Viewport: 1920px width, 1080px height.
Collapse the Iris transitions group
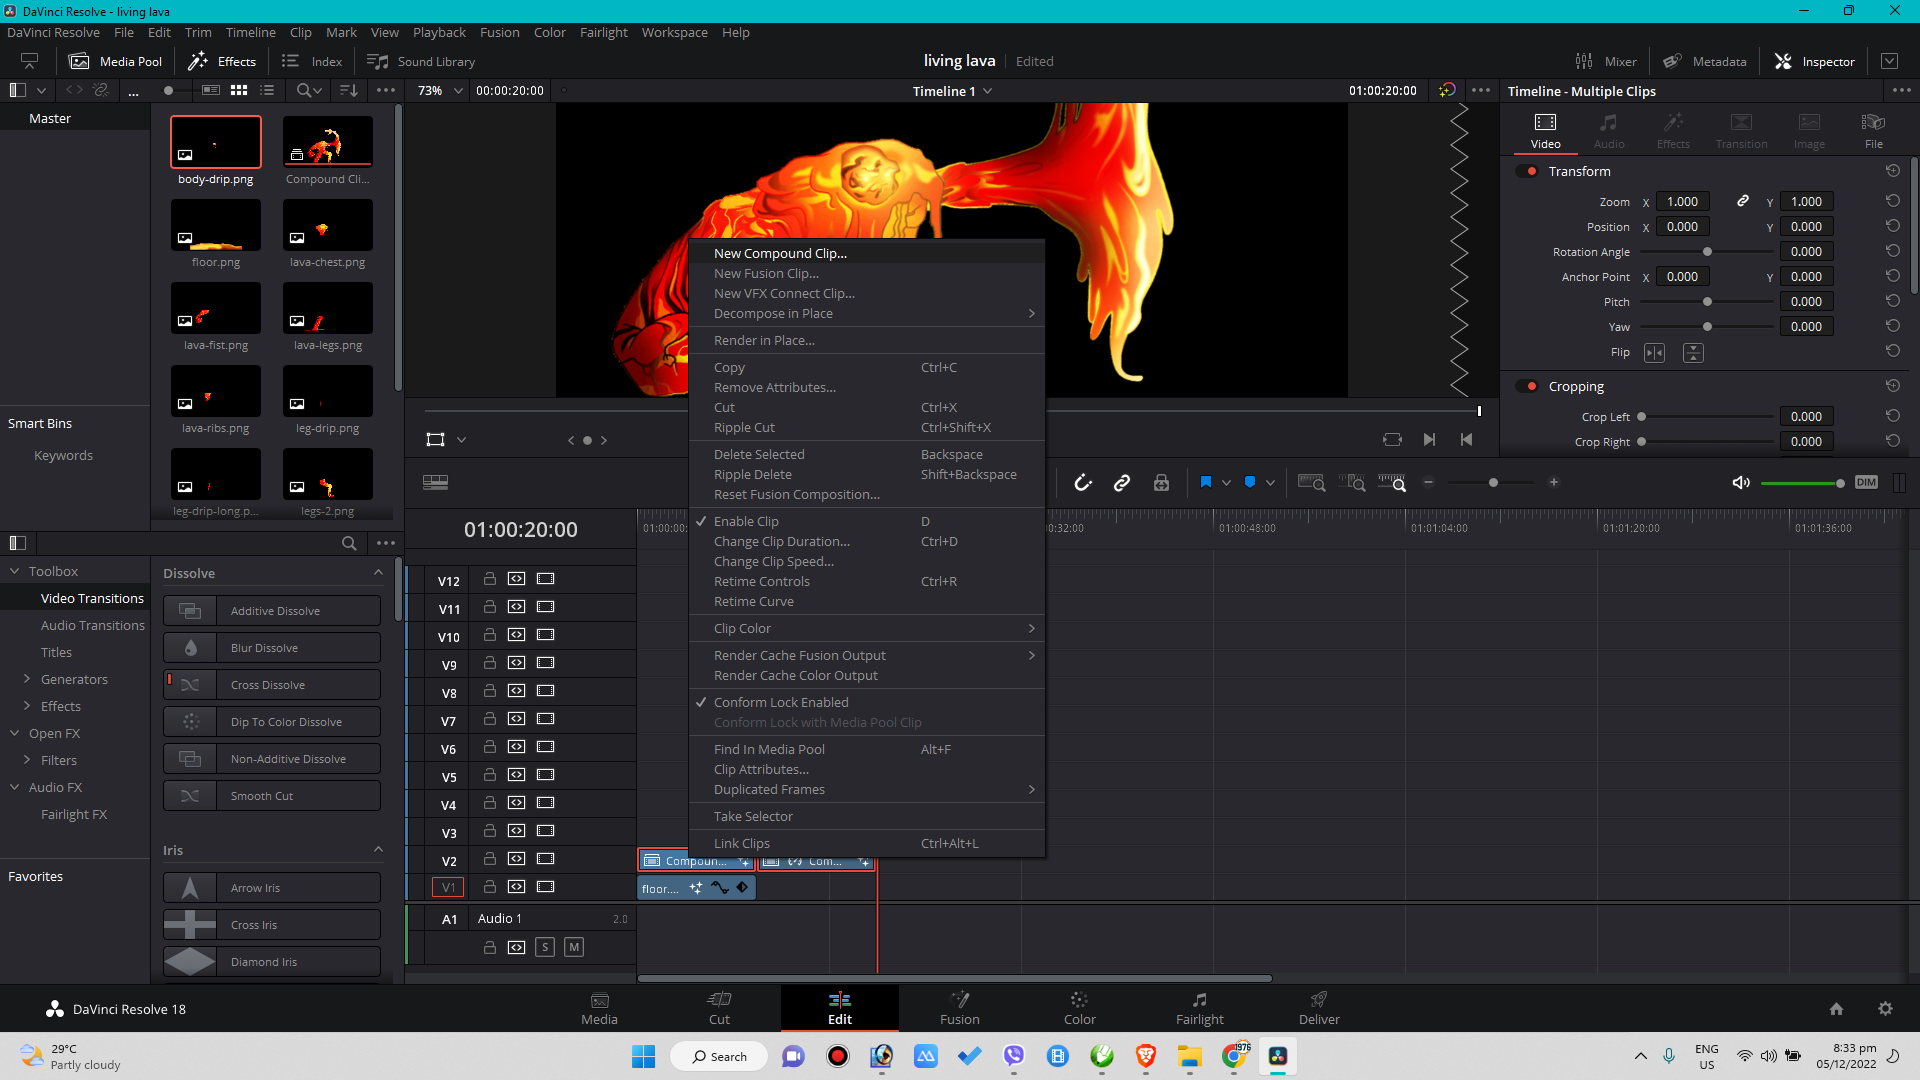378,850
